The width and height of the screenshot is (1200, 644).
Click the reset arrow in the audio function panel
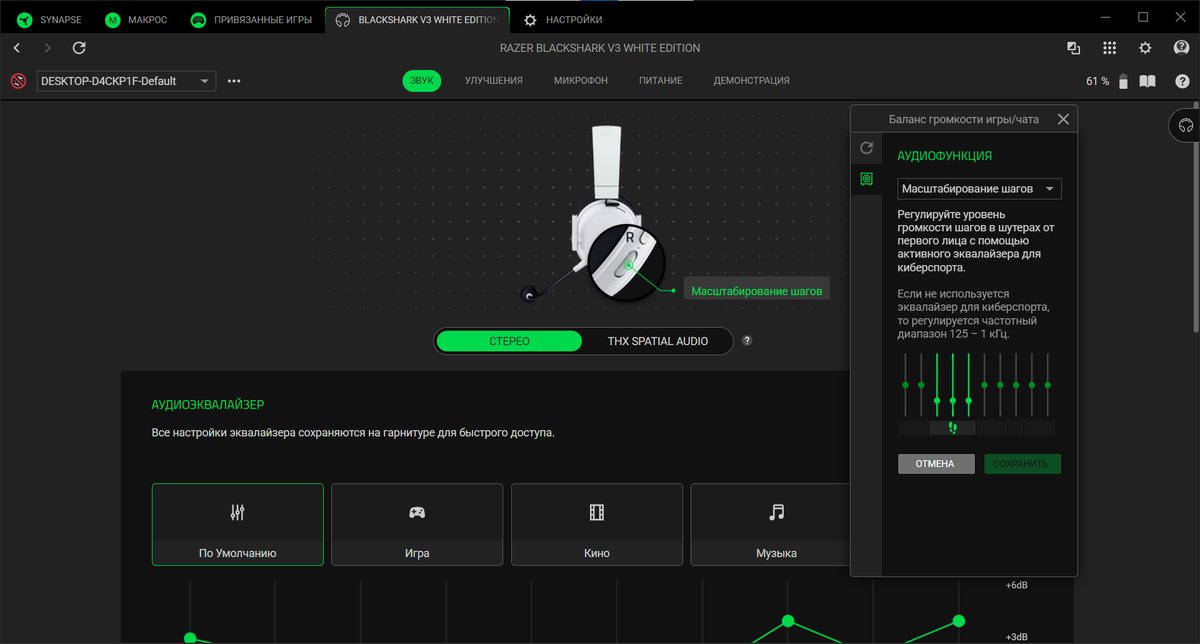(866, 148)
